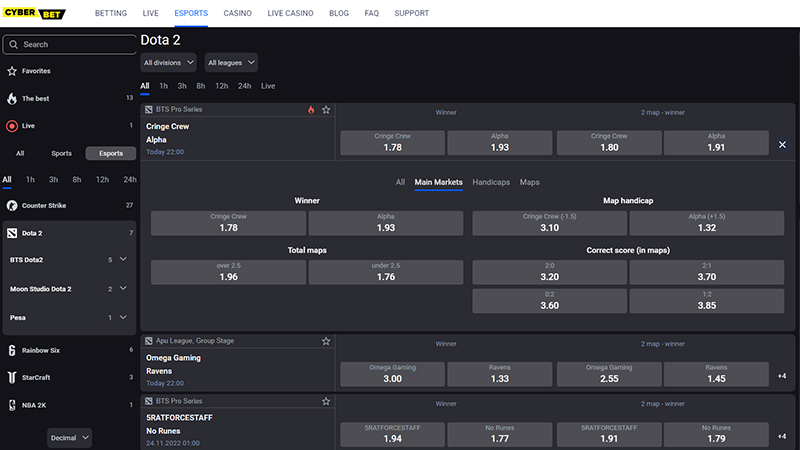Favorite the 5RATFORCESTAFF vs No Runes match
Image resolution: width=800 pixels, height=450 pixels.
326,402
